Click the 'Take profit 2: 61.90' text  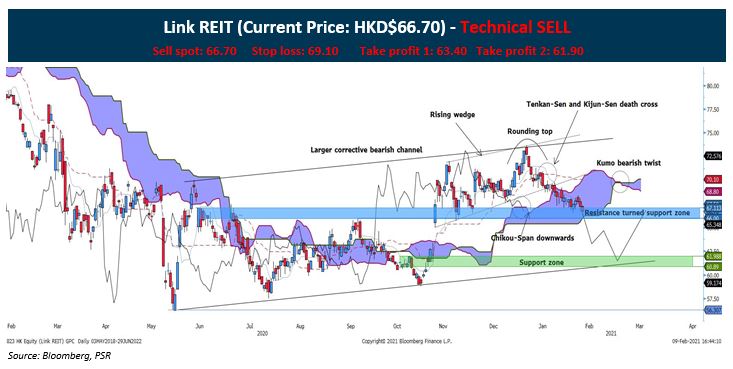coord(530,51)
